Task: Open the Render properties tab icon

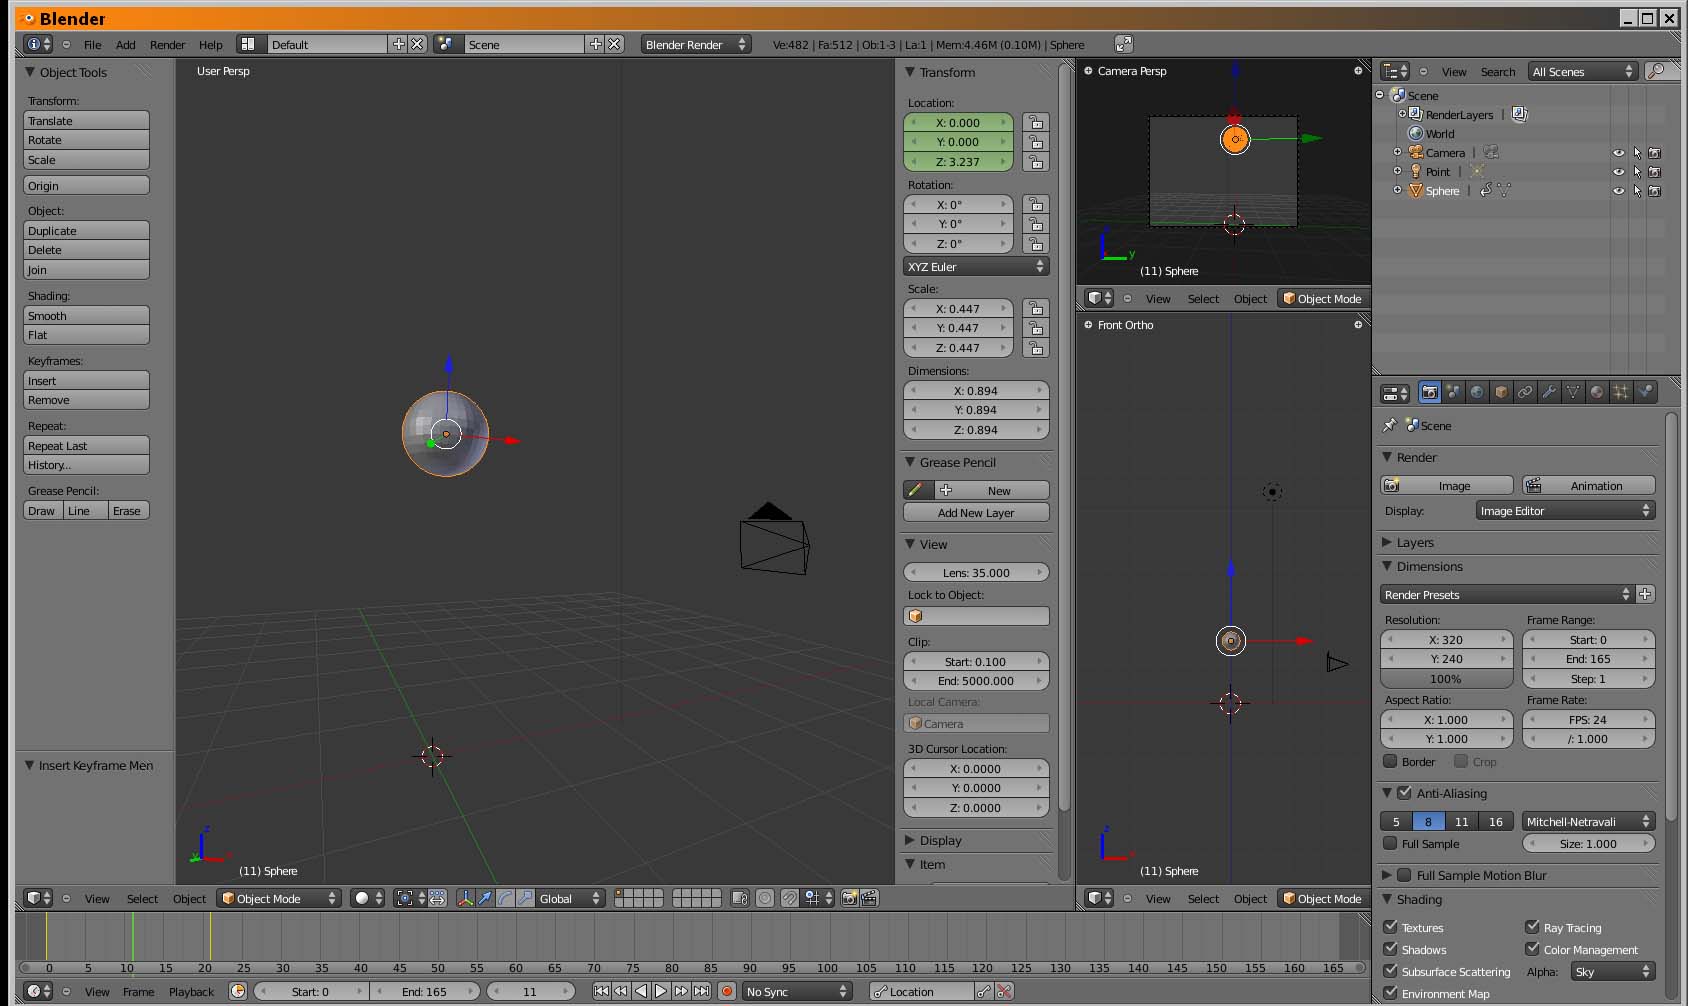Action: point(1430,393)
